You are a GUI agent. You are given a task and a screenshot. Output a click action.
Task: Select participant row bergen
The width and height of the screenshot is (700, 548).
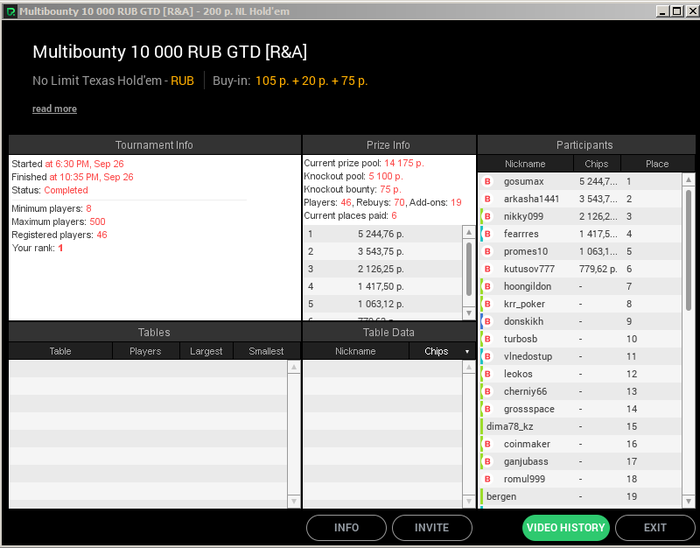580,496
